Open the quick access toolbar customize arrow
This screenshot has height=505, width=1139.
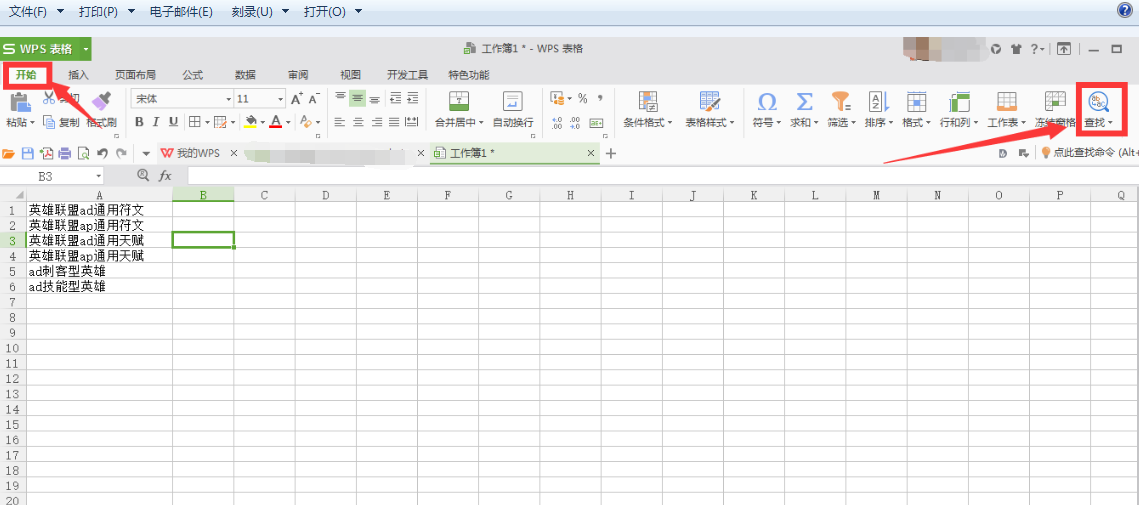point(146,153)
